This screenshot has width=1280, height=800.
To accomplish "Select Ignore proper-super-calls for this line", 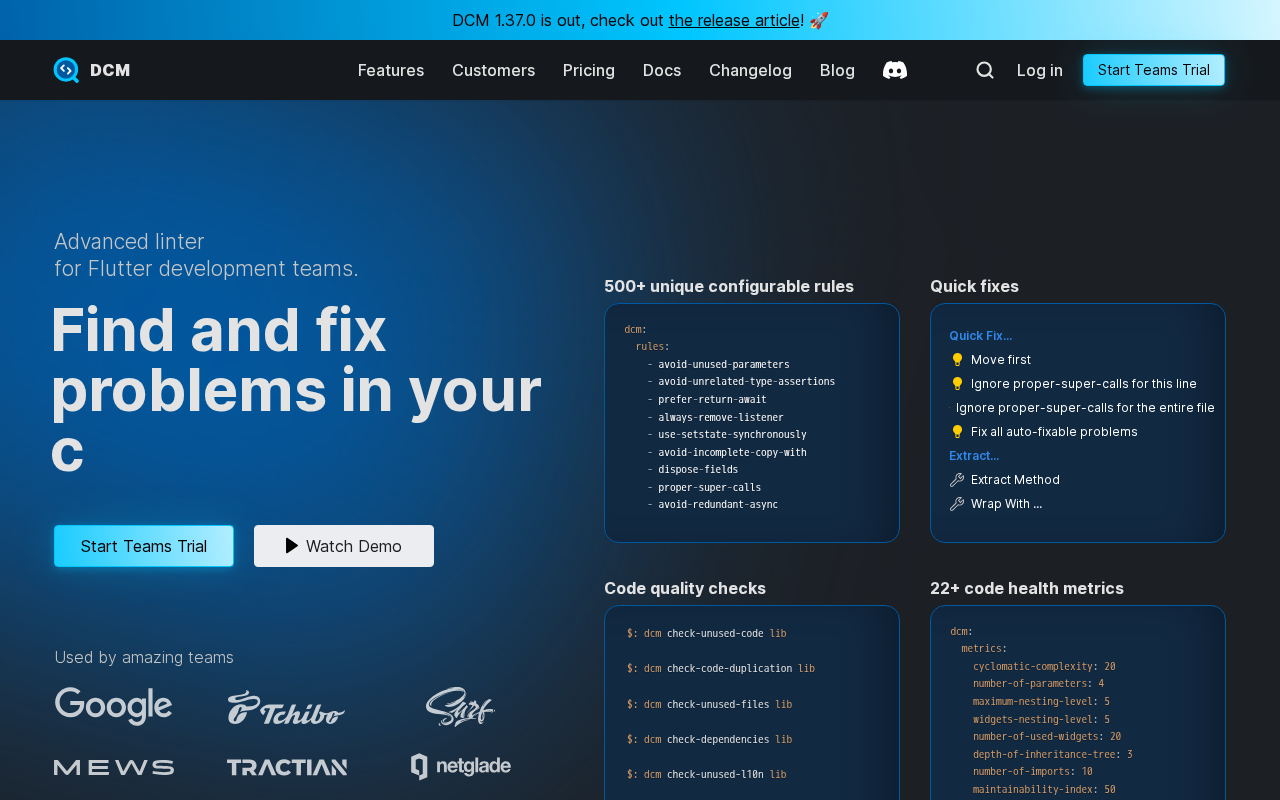I will [1084, 384].
